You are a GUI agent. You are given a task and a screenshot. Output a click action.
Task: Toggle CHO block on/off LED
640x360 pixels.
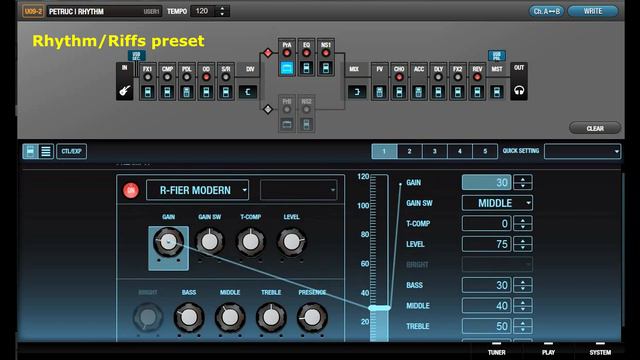[399, 77]
